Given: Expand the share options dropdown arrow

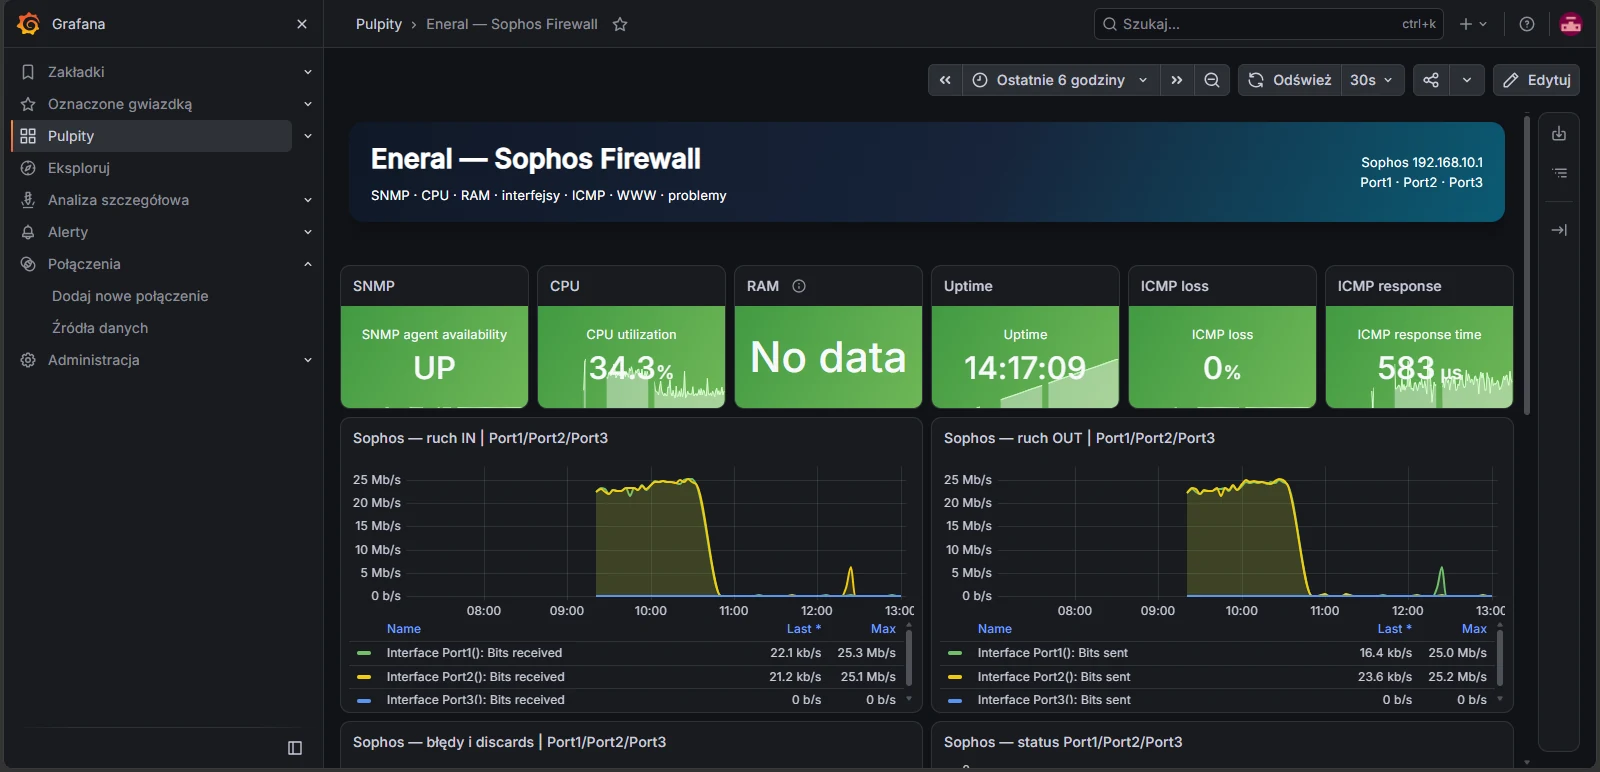Looking at the screenshot, I should (1467, 80).
